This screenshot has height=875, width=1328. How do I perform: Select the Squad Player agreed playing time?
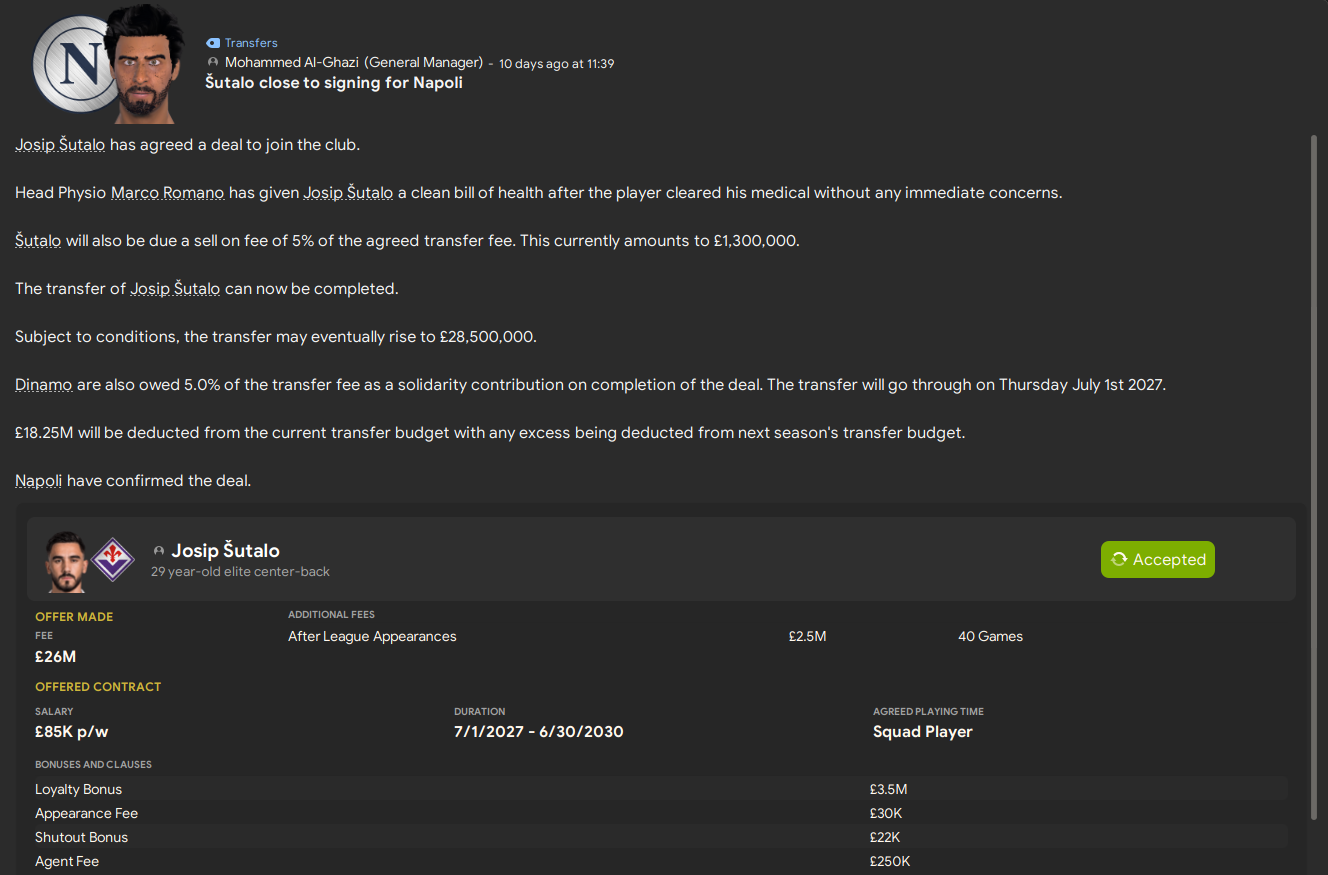coord(922,731)
